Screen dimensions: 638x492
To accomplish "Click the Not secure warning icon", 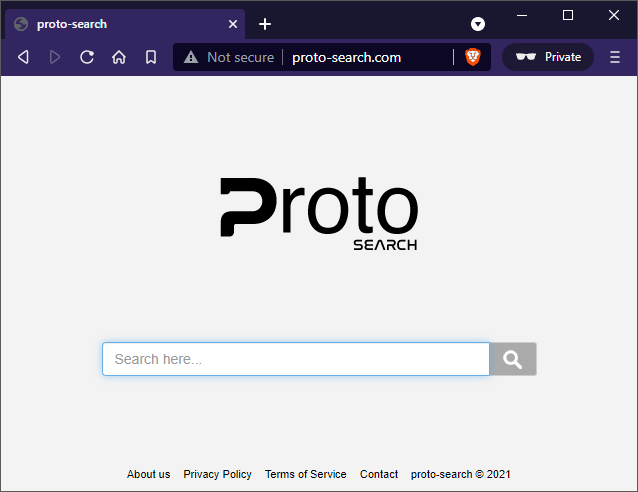I will [191, 57].
